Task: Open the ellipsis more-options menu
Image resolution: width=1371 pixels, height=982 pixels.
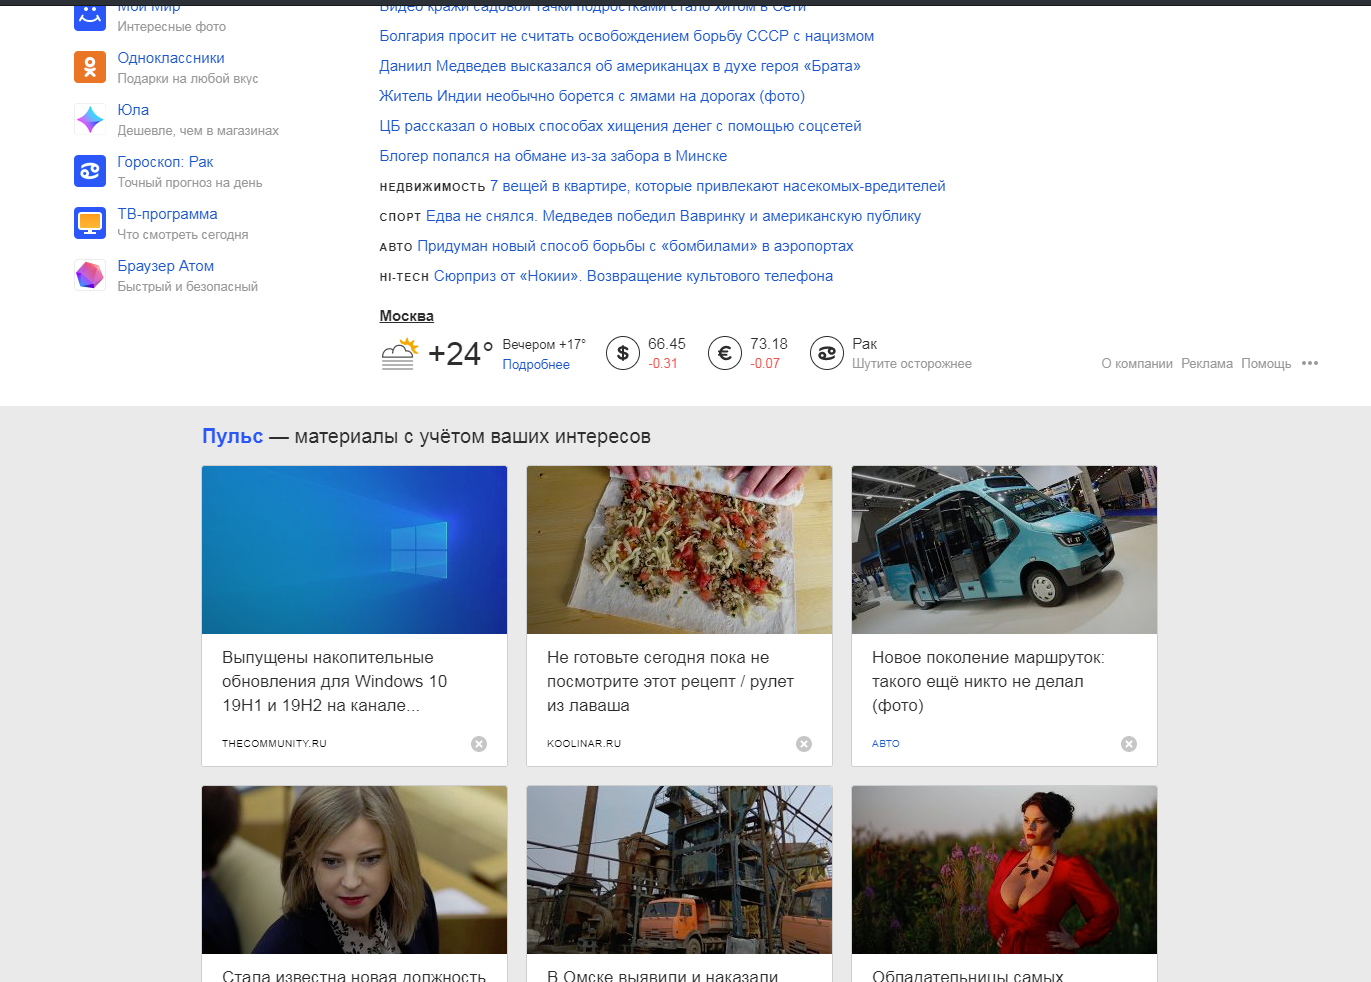Action: (1310, 364)
